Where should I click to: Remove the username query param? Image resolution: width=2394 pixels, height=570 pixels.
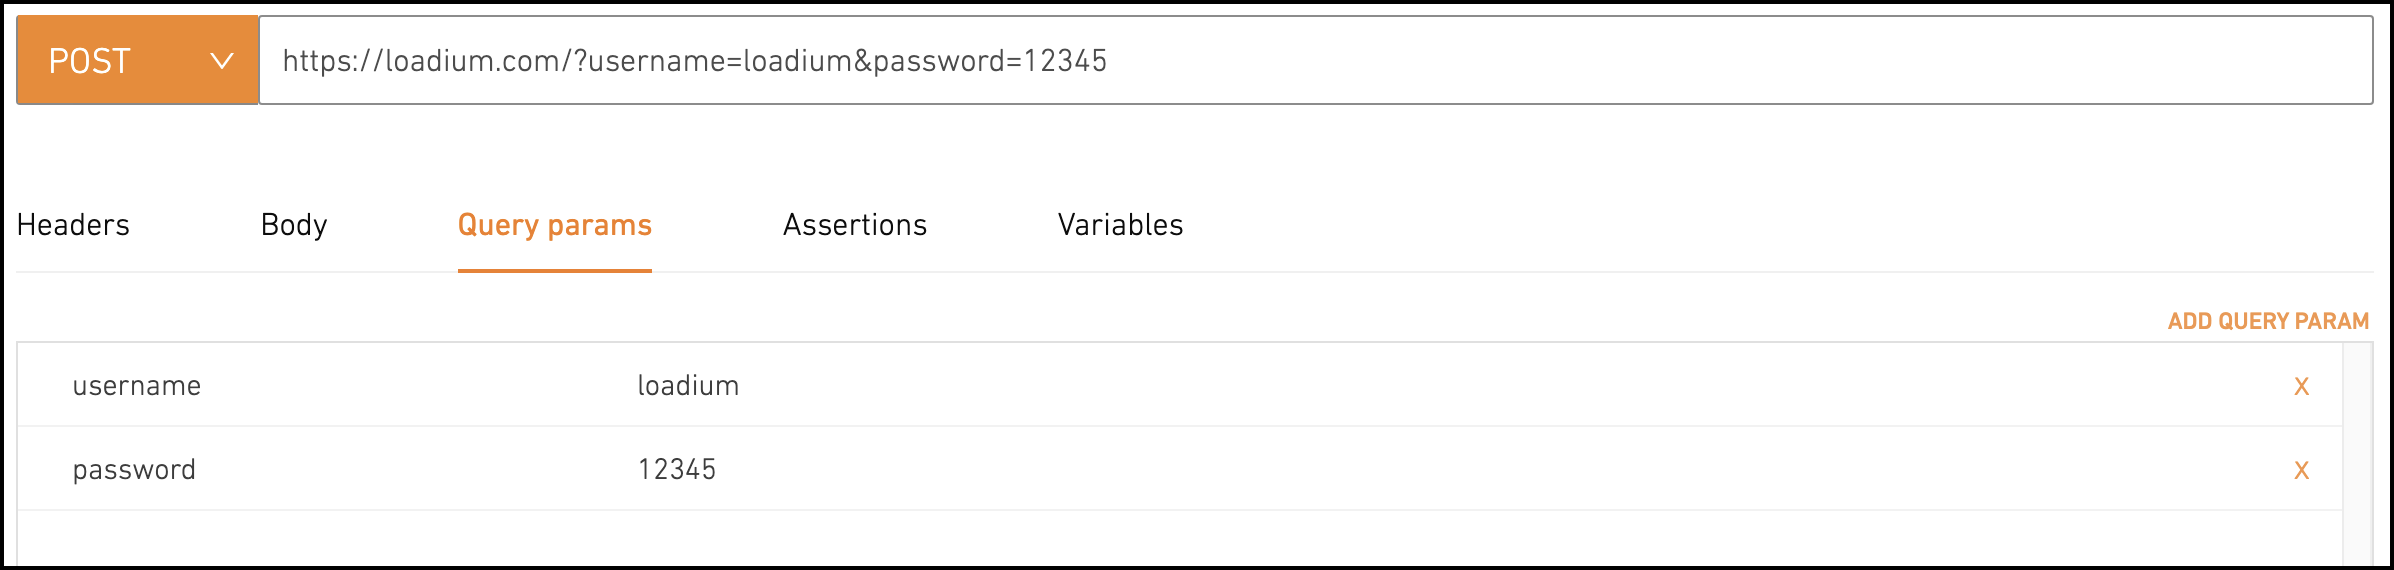[2301, 386]
